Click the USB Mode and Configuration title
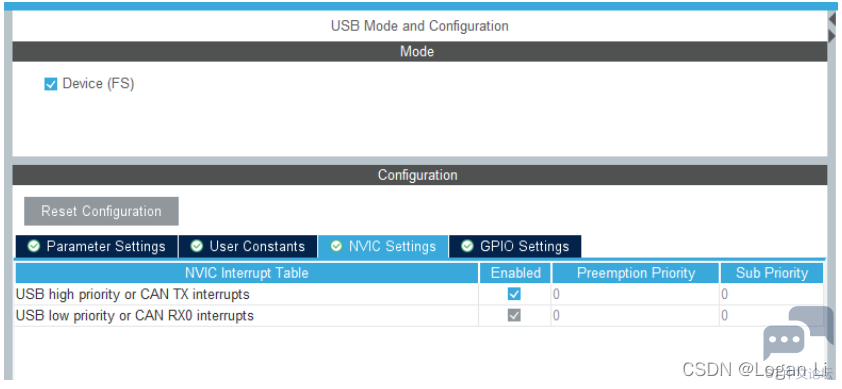The width and height of the screenshot is (842, 389). pos(419,26)
